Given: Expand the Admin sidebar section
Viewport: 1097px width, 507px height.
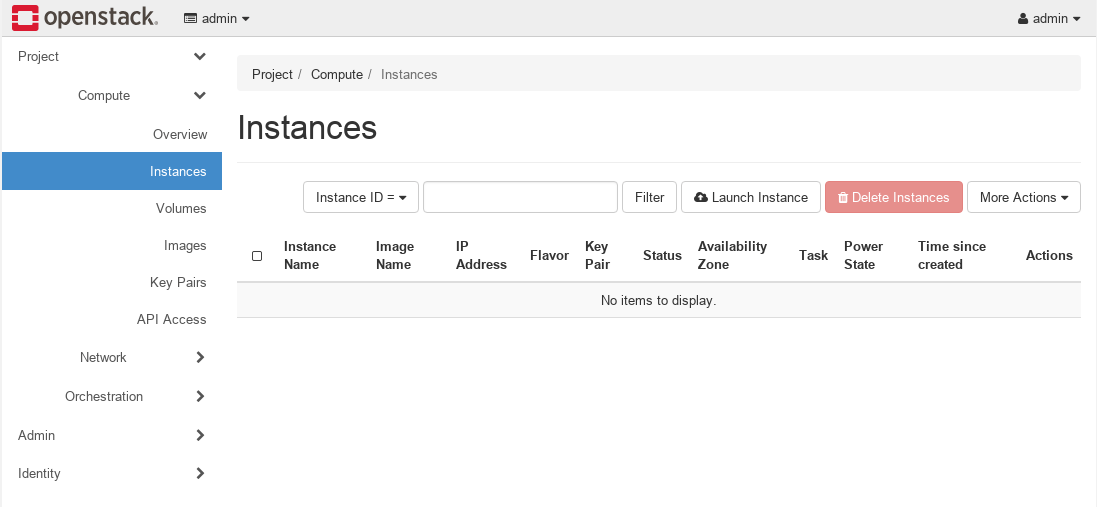Looking at the screenshot, I should [x=112, y=436].
